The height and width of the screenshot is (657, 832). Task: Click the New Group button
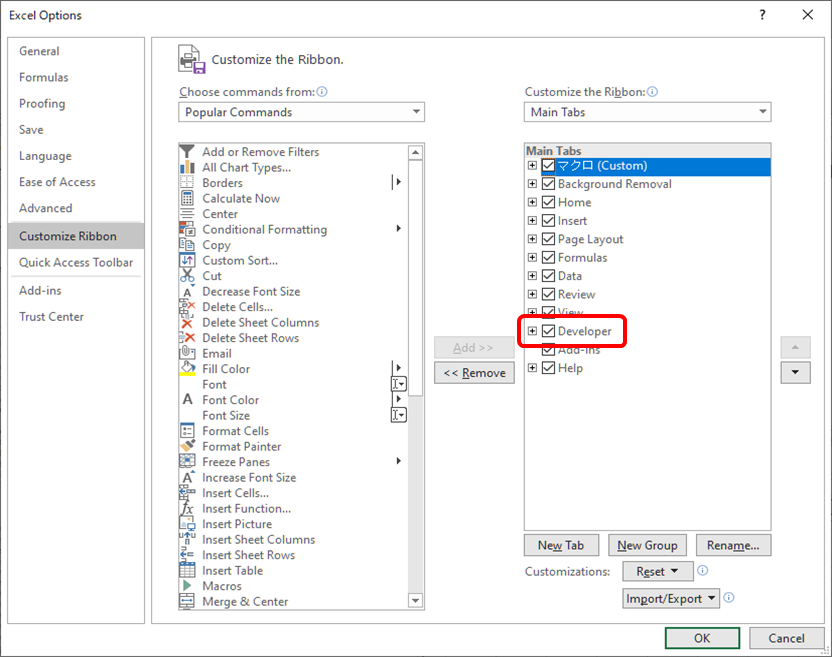tap(647, 546)
